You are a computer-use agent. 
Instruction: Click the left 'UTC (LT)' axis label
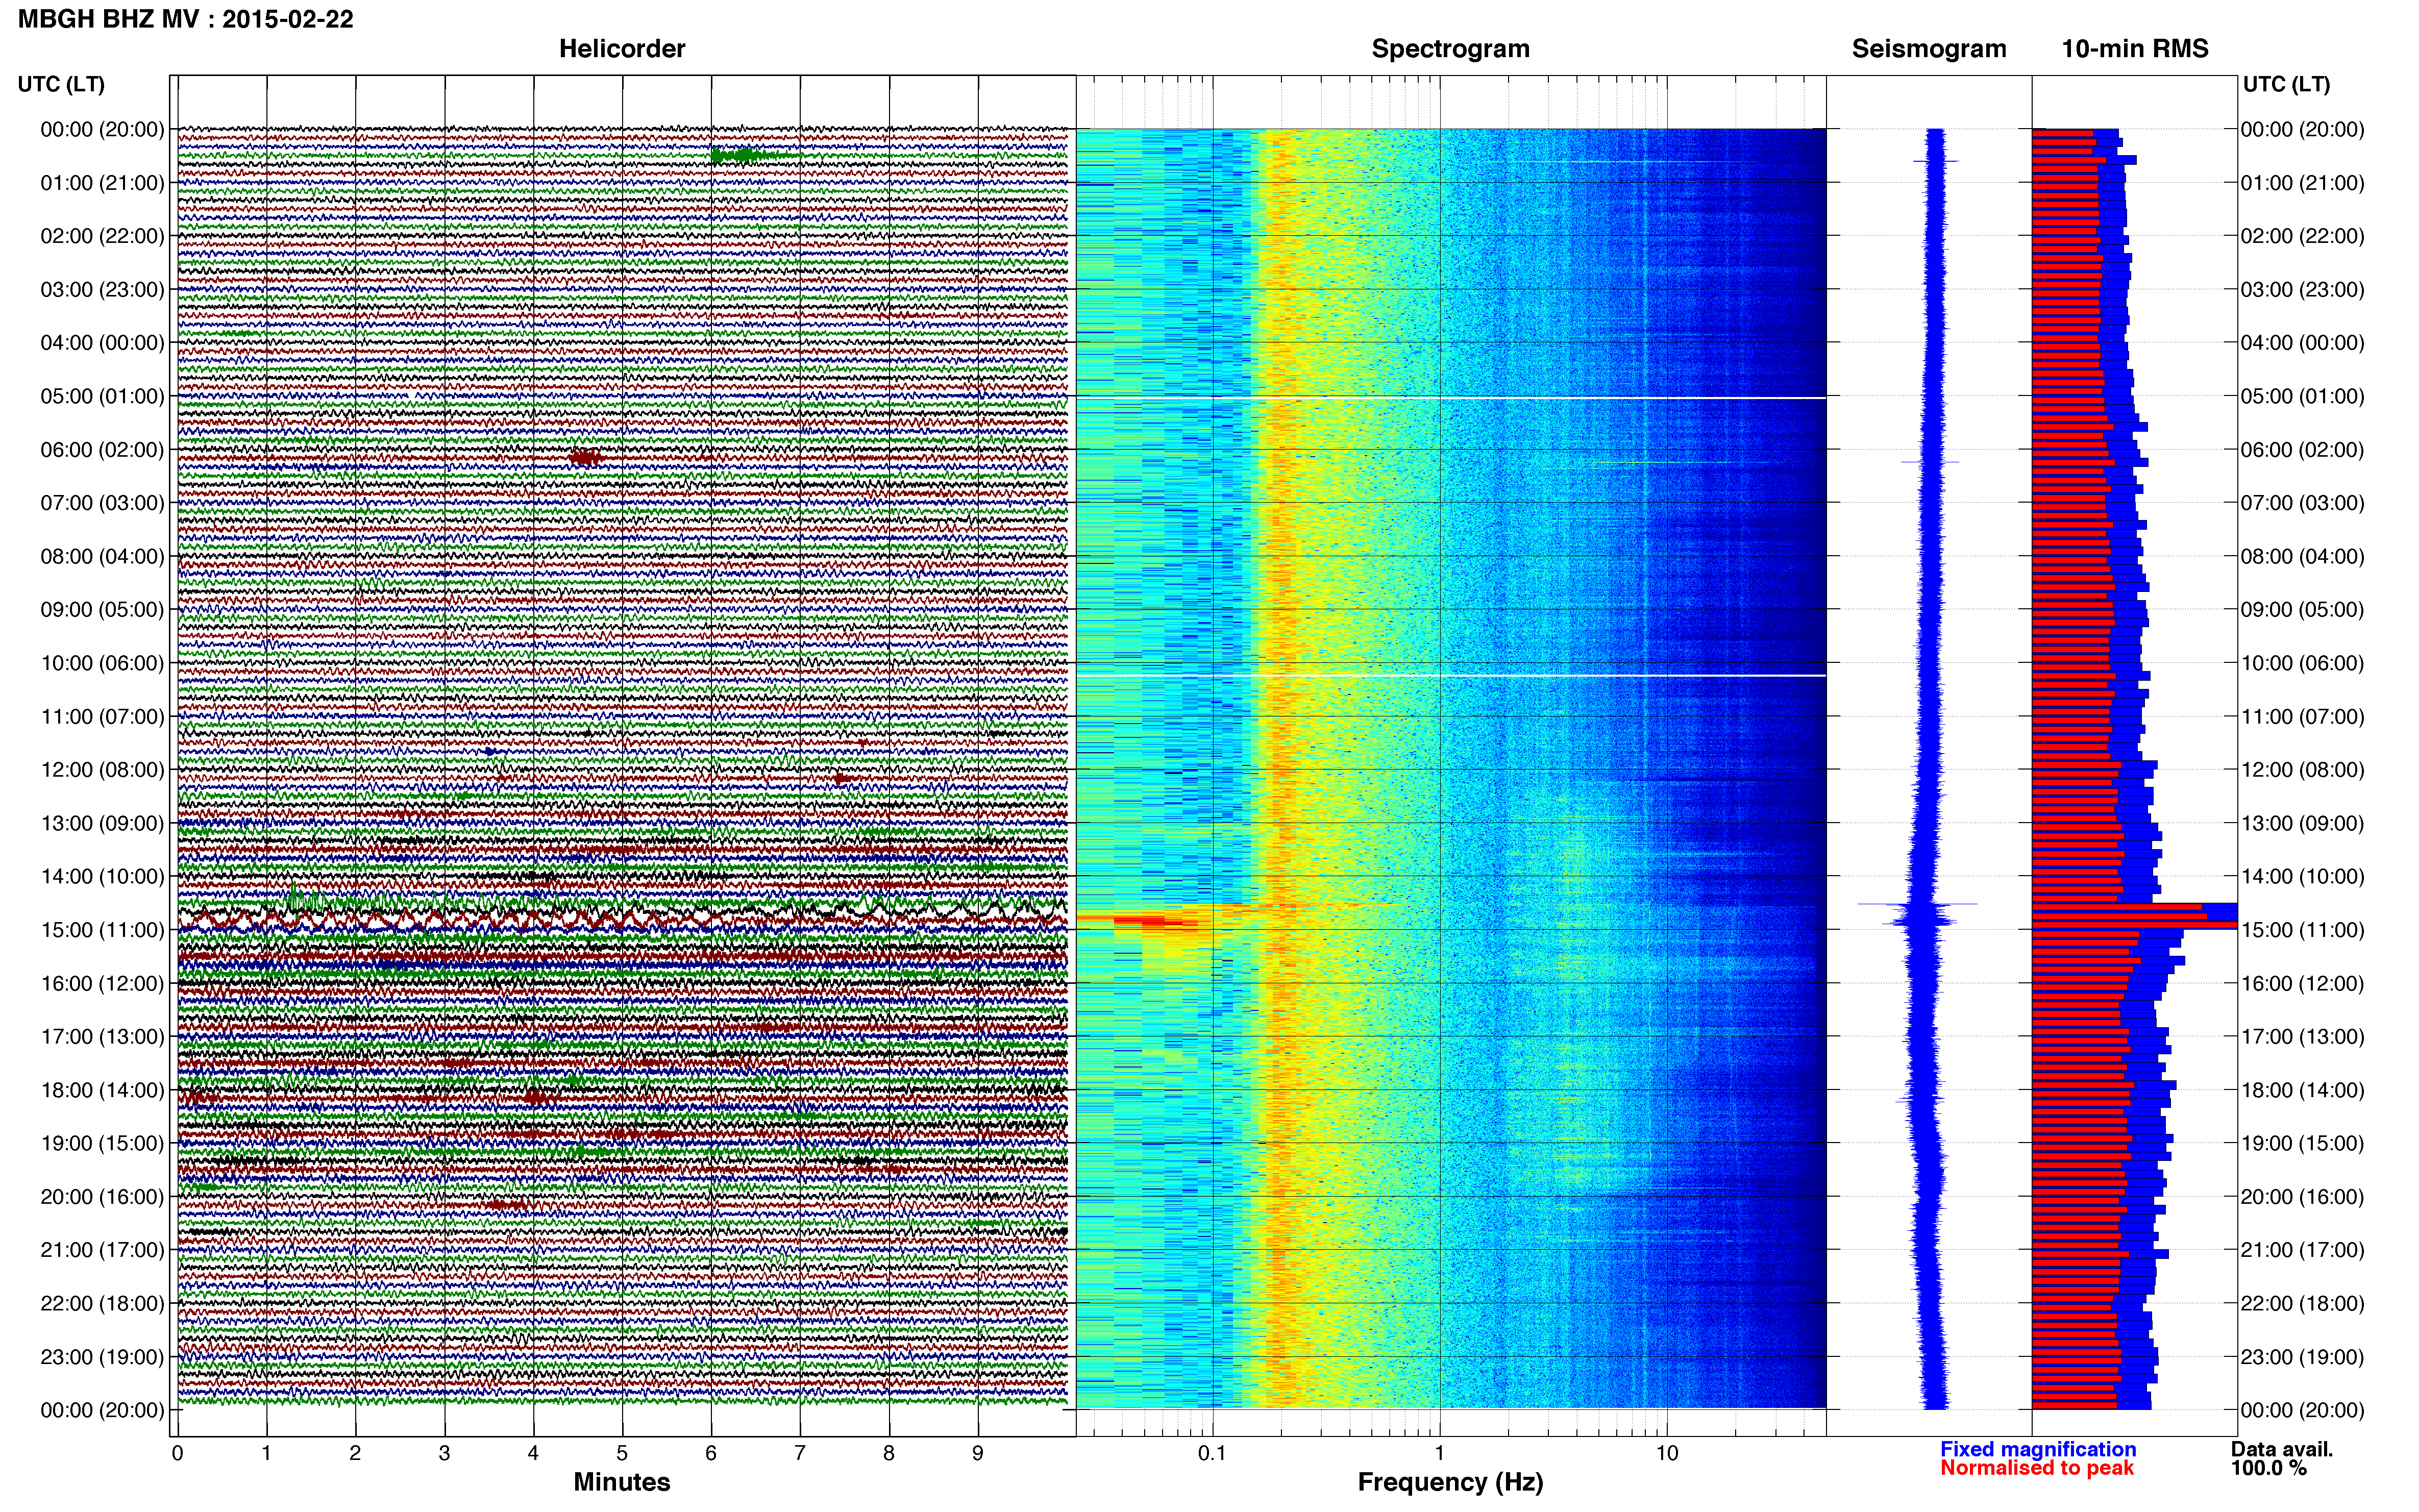(61, 84)
